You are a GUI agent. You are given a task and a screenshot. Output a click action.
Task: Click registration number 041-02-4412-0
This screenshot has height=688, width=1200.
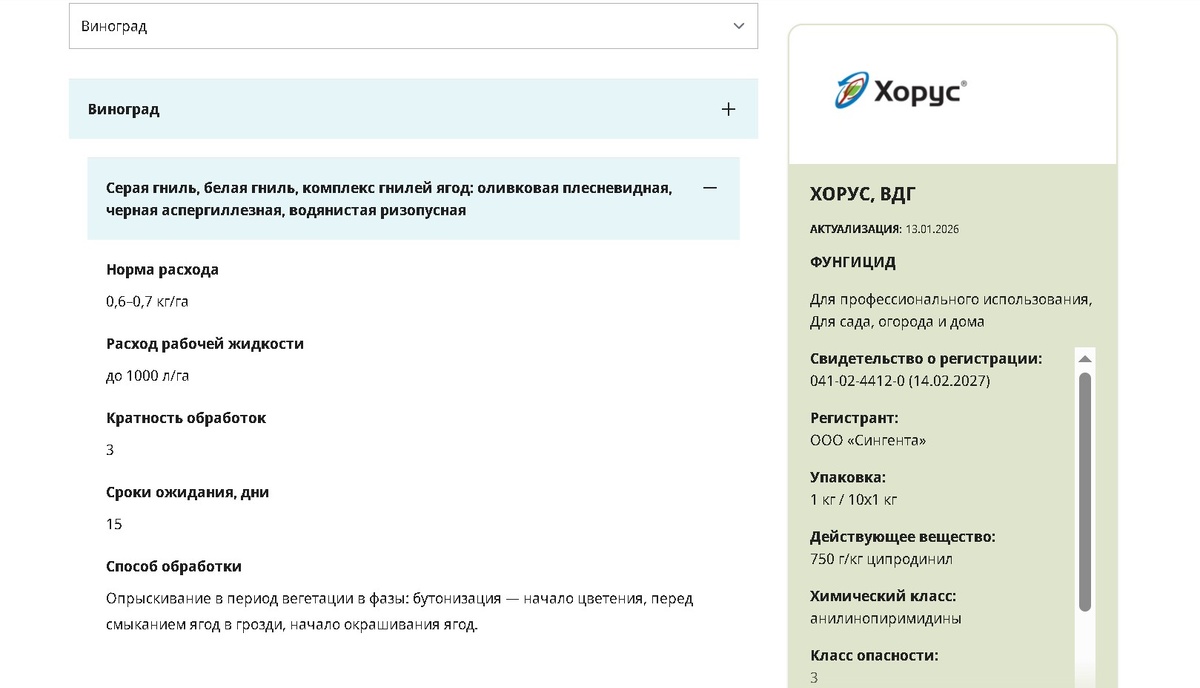coord(857,381)
